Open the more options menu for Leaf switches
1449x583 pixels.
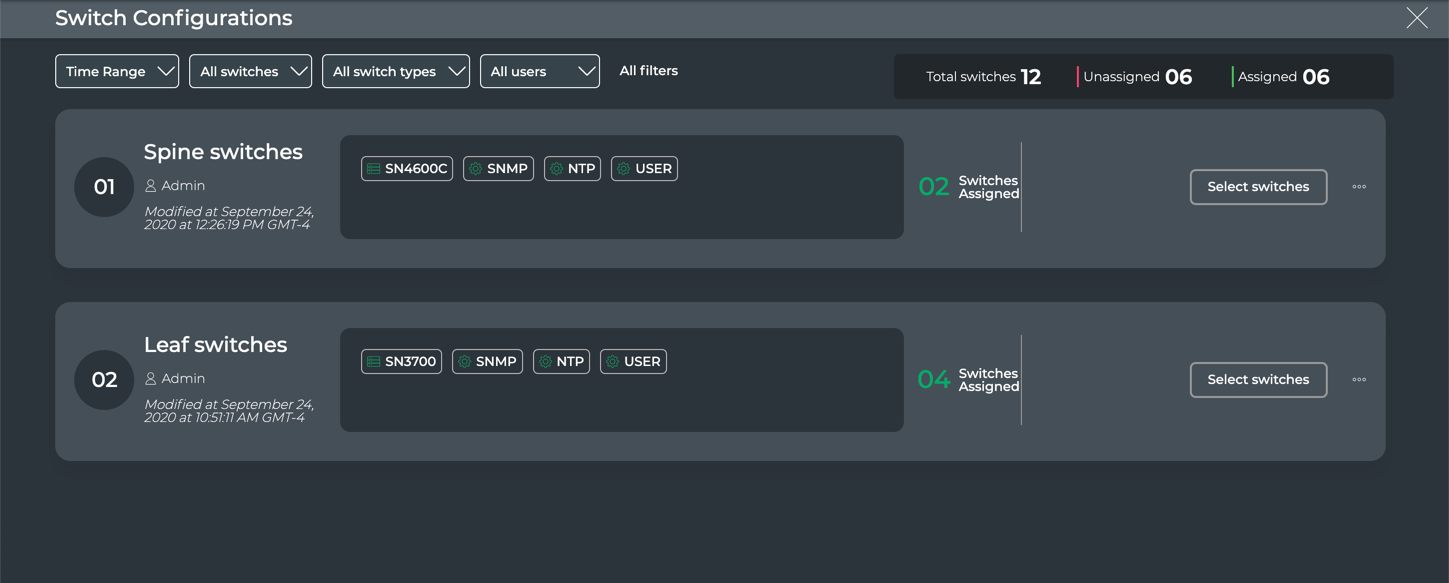point(1359,380)
